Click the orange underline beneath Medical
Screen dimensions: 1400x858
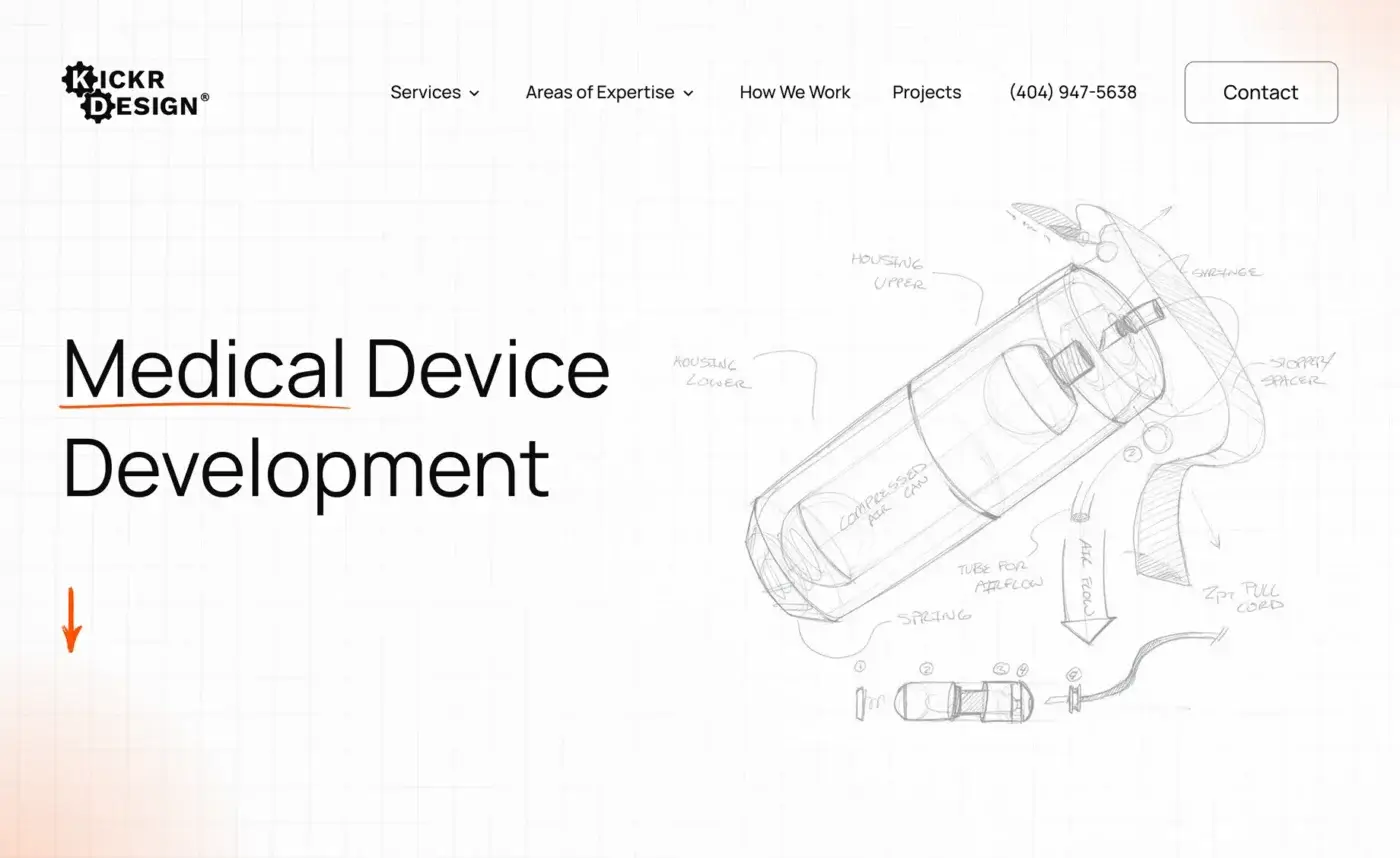click(x=205, y=404)
